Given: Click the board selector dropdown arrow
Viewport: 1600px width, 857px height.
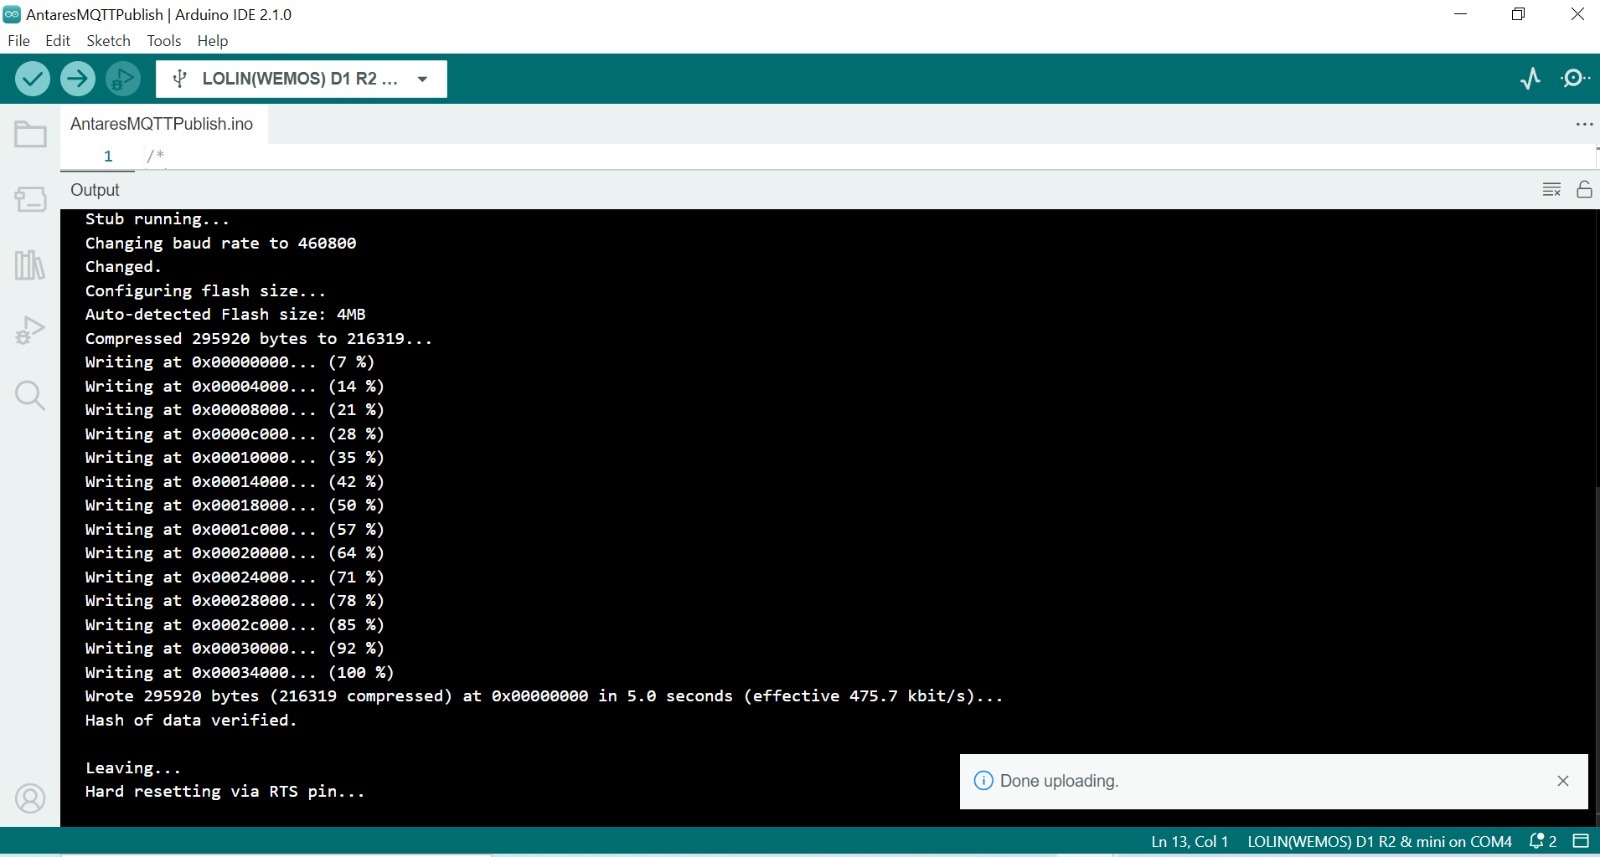Looking at the screenshot, I should 423,79.
